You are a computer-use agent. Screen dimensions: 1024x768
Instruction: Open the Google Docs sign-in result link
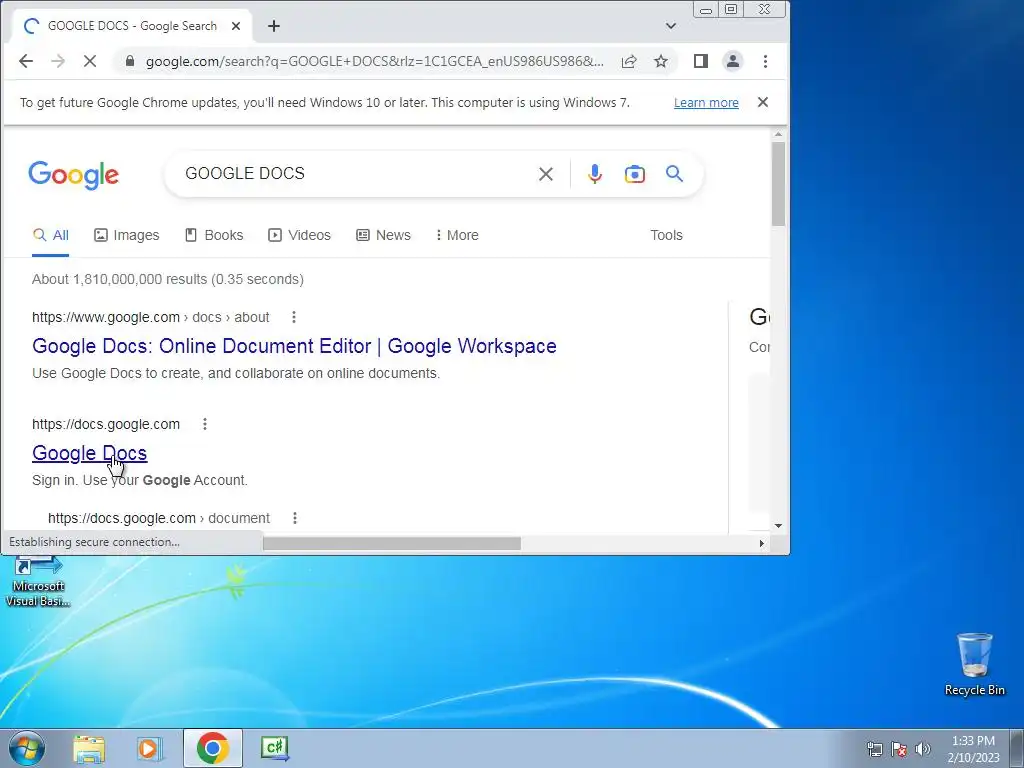point(89,453)
